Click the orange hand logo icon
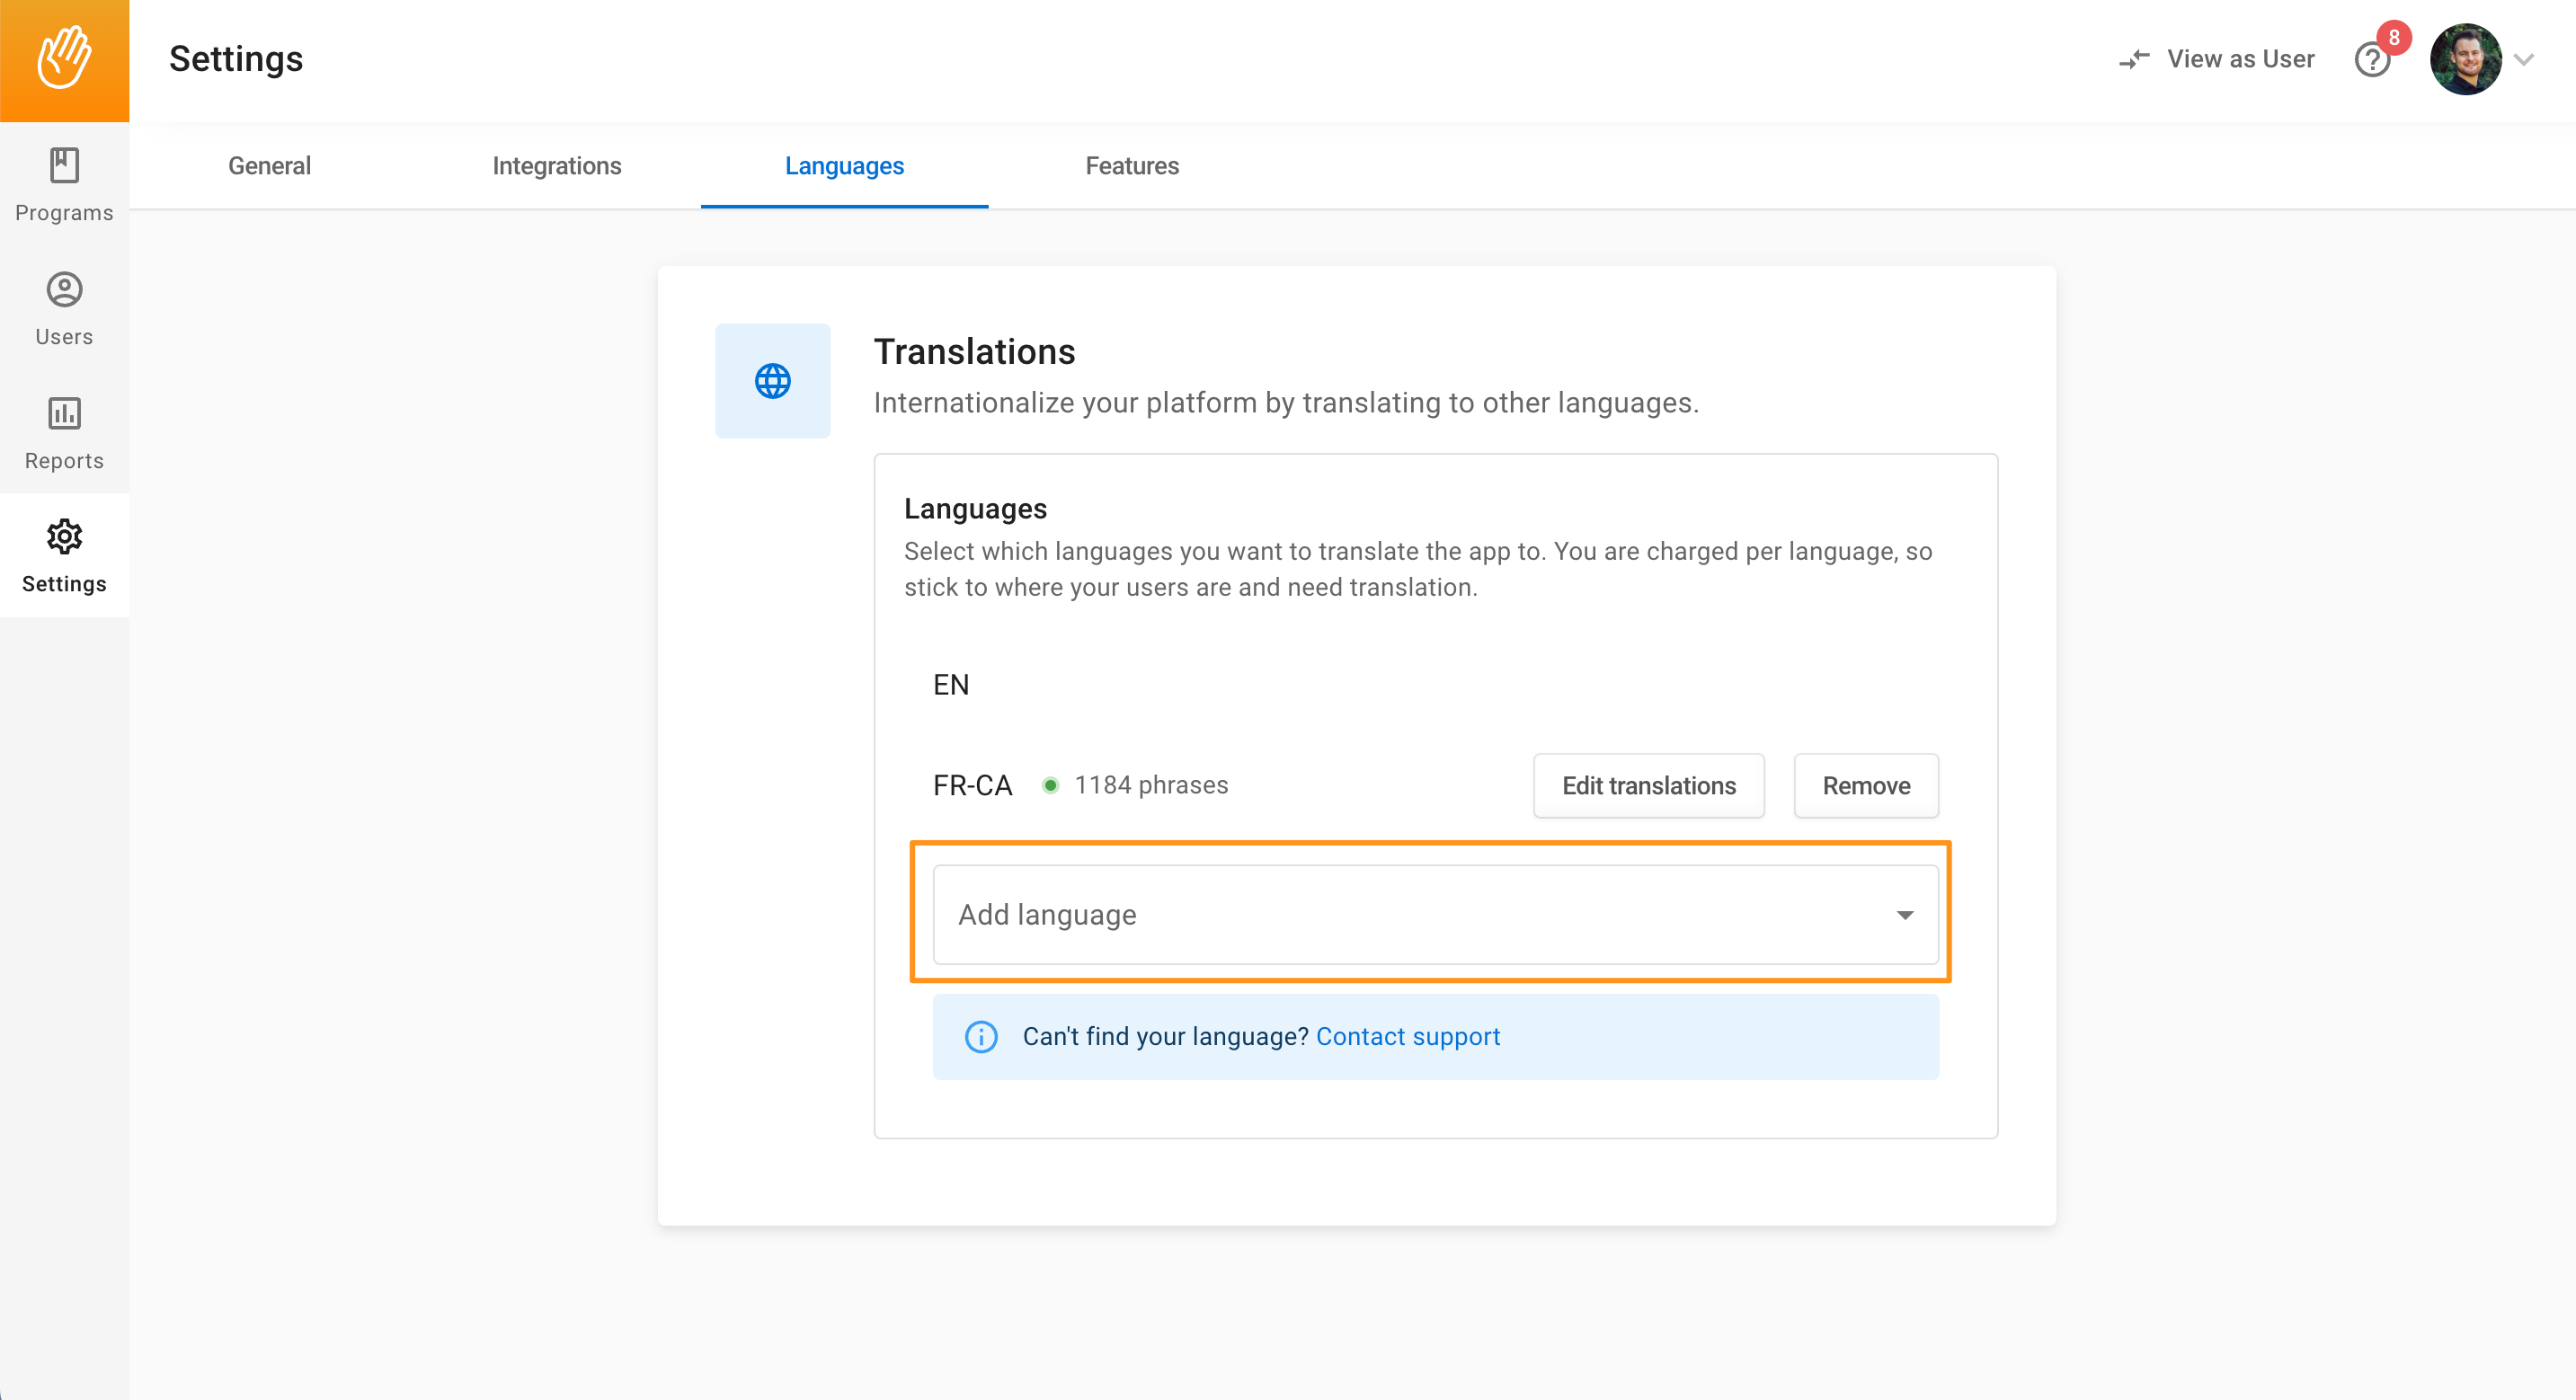This screenshot has width=2576, height=1400. point(64,59)
